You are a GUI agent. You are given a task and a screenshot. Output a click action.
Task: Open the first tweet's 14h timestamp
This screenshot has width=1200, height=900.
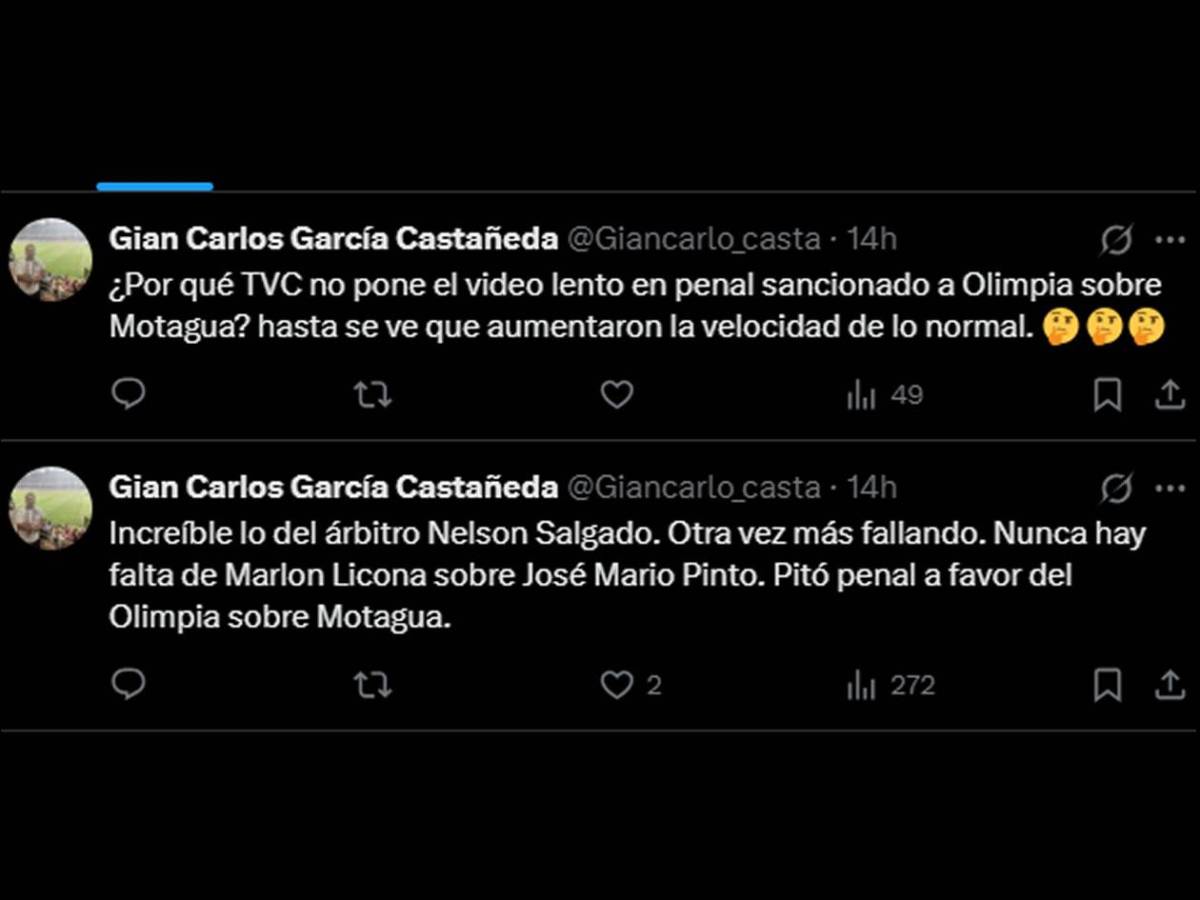pos(874,238)
